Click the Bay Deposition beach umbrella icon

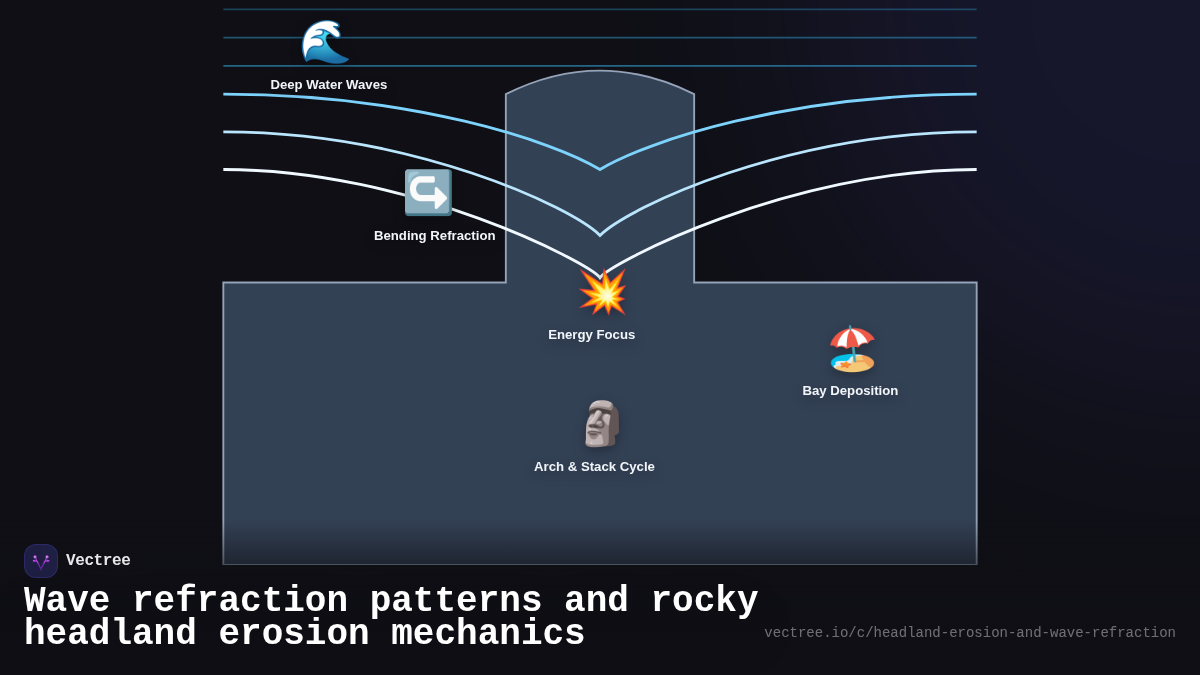click(x=852, y=347)
